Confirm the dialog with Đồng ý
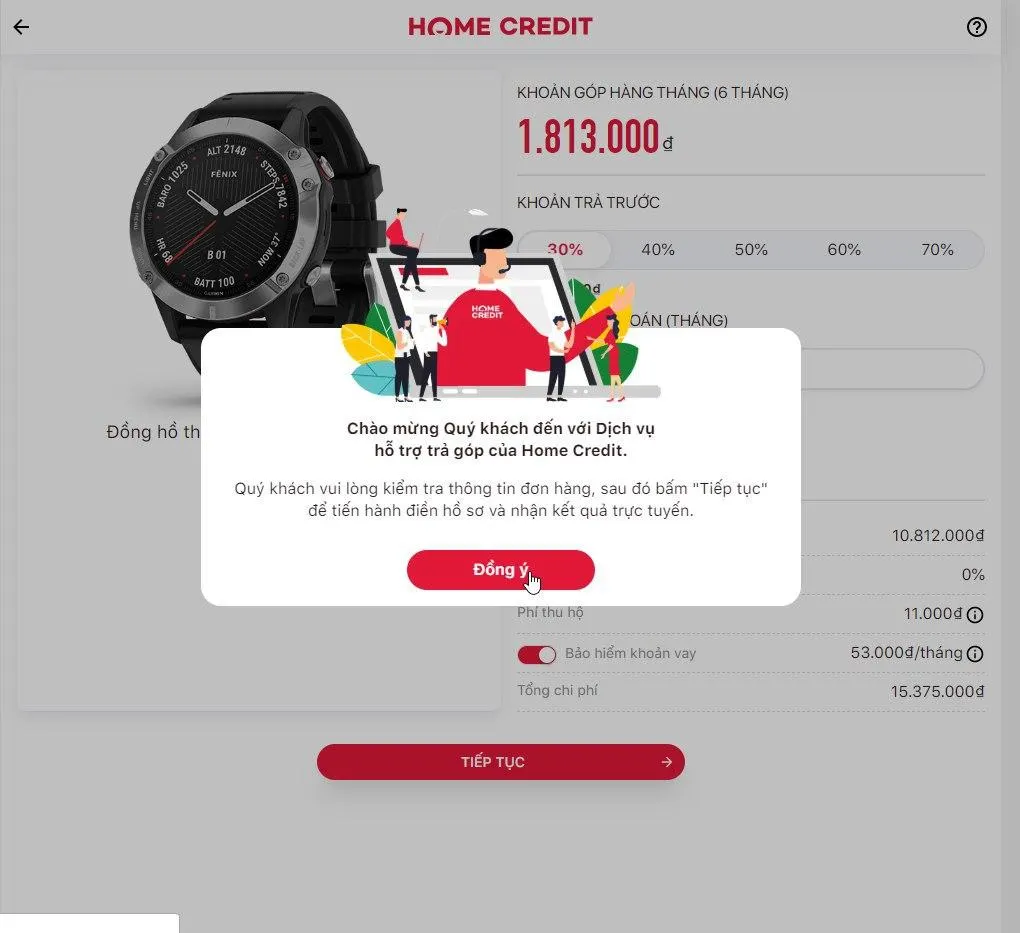The image size is (1020, 933). (500, 570)
